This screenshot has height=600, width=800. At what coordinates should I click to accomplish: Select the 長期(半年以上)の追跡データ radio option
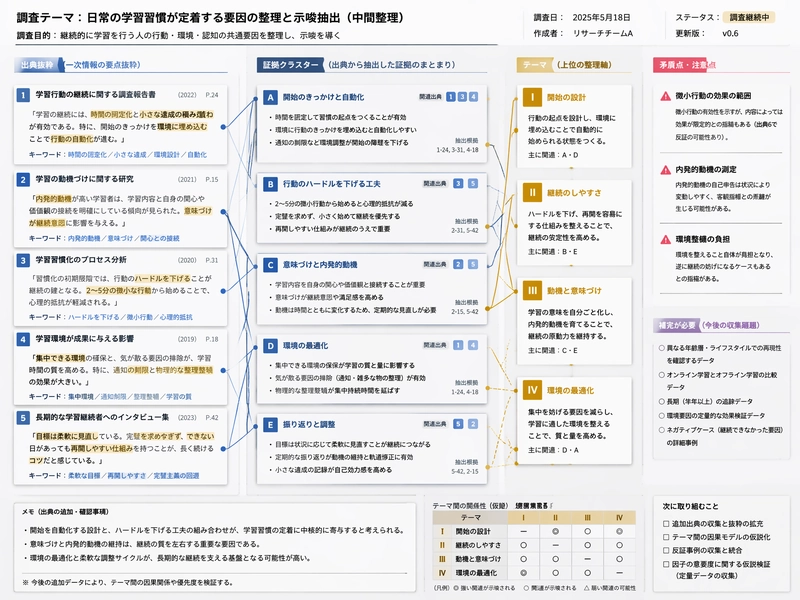(x=662, y=402)
